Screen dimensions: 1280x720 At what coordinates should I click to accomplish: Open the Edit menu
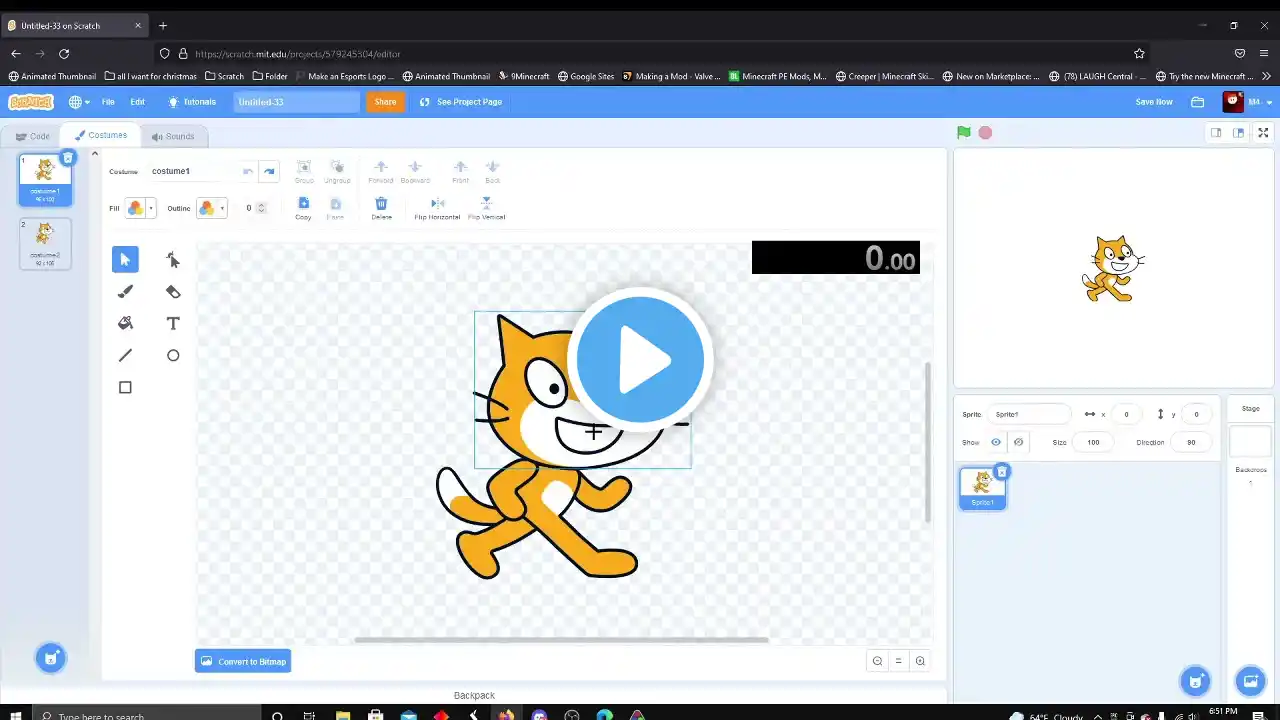[137, 102]
